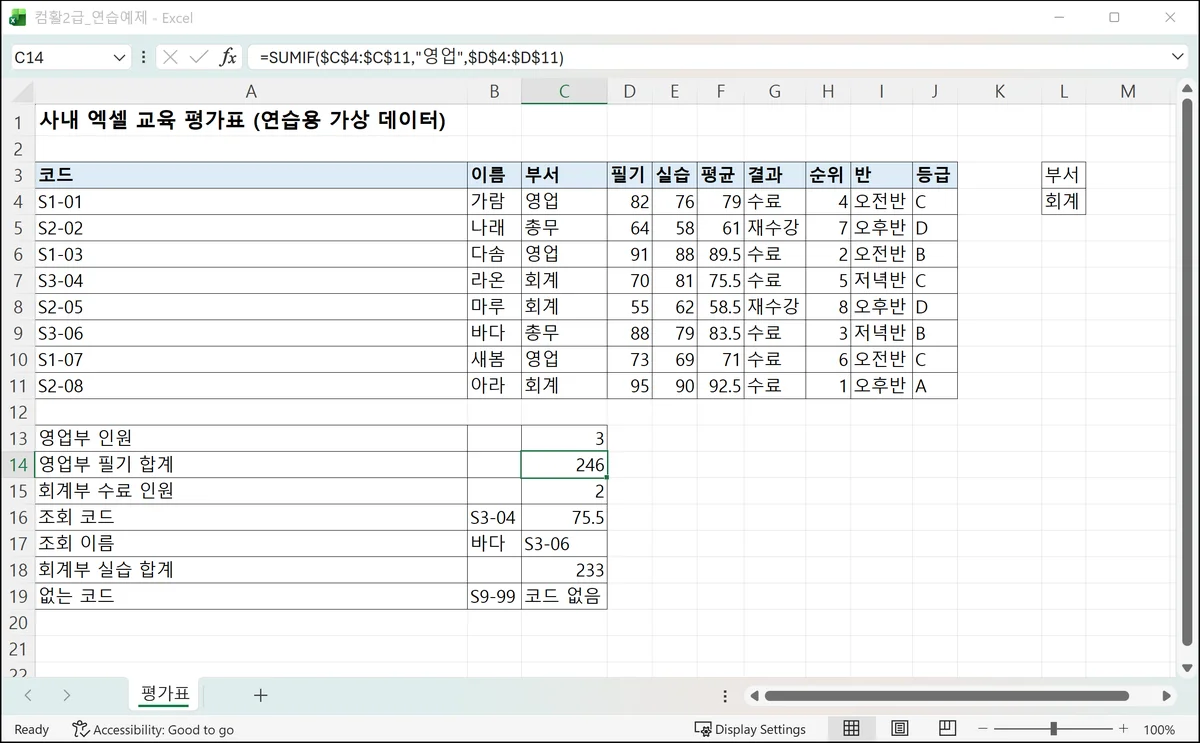Open Display Settings in status bar

pyautogui.click(x=750, y=729)
